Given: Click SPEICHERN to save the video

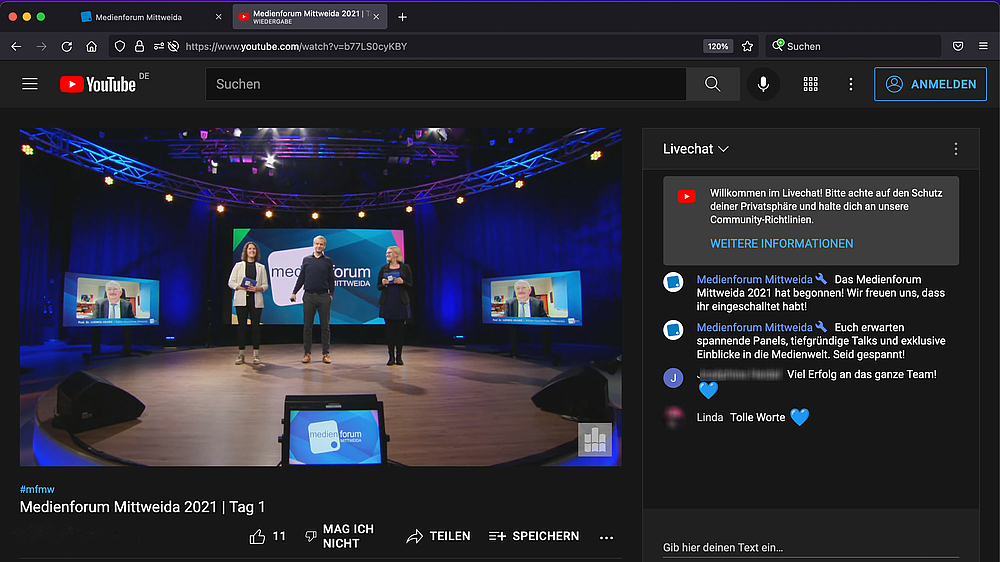Looking at the screenshot, I should pyautogui.click(x=534, y=536).
